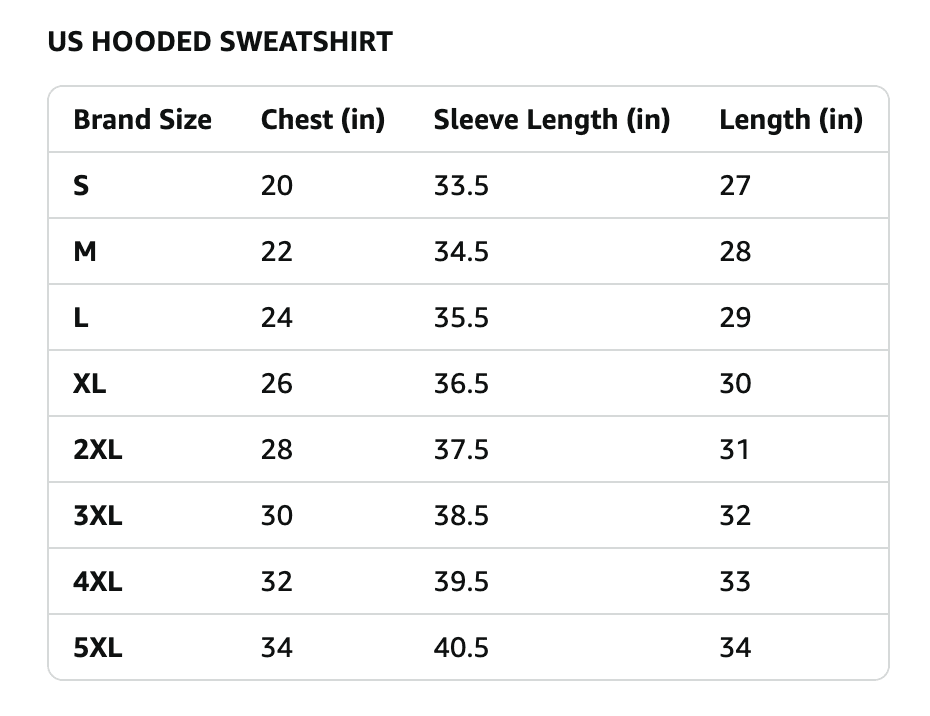Click chest value 20 in S row
The height and width of the screenshot is (716, 930).
pyautogui.click(x=277, y=186)
